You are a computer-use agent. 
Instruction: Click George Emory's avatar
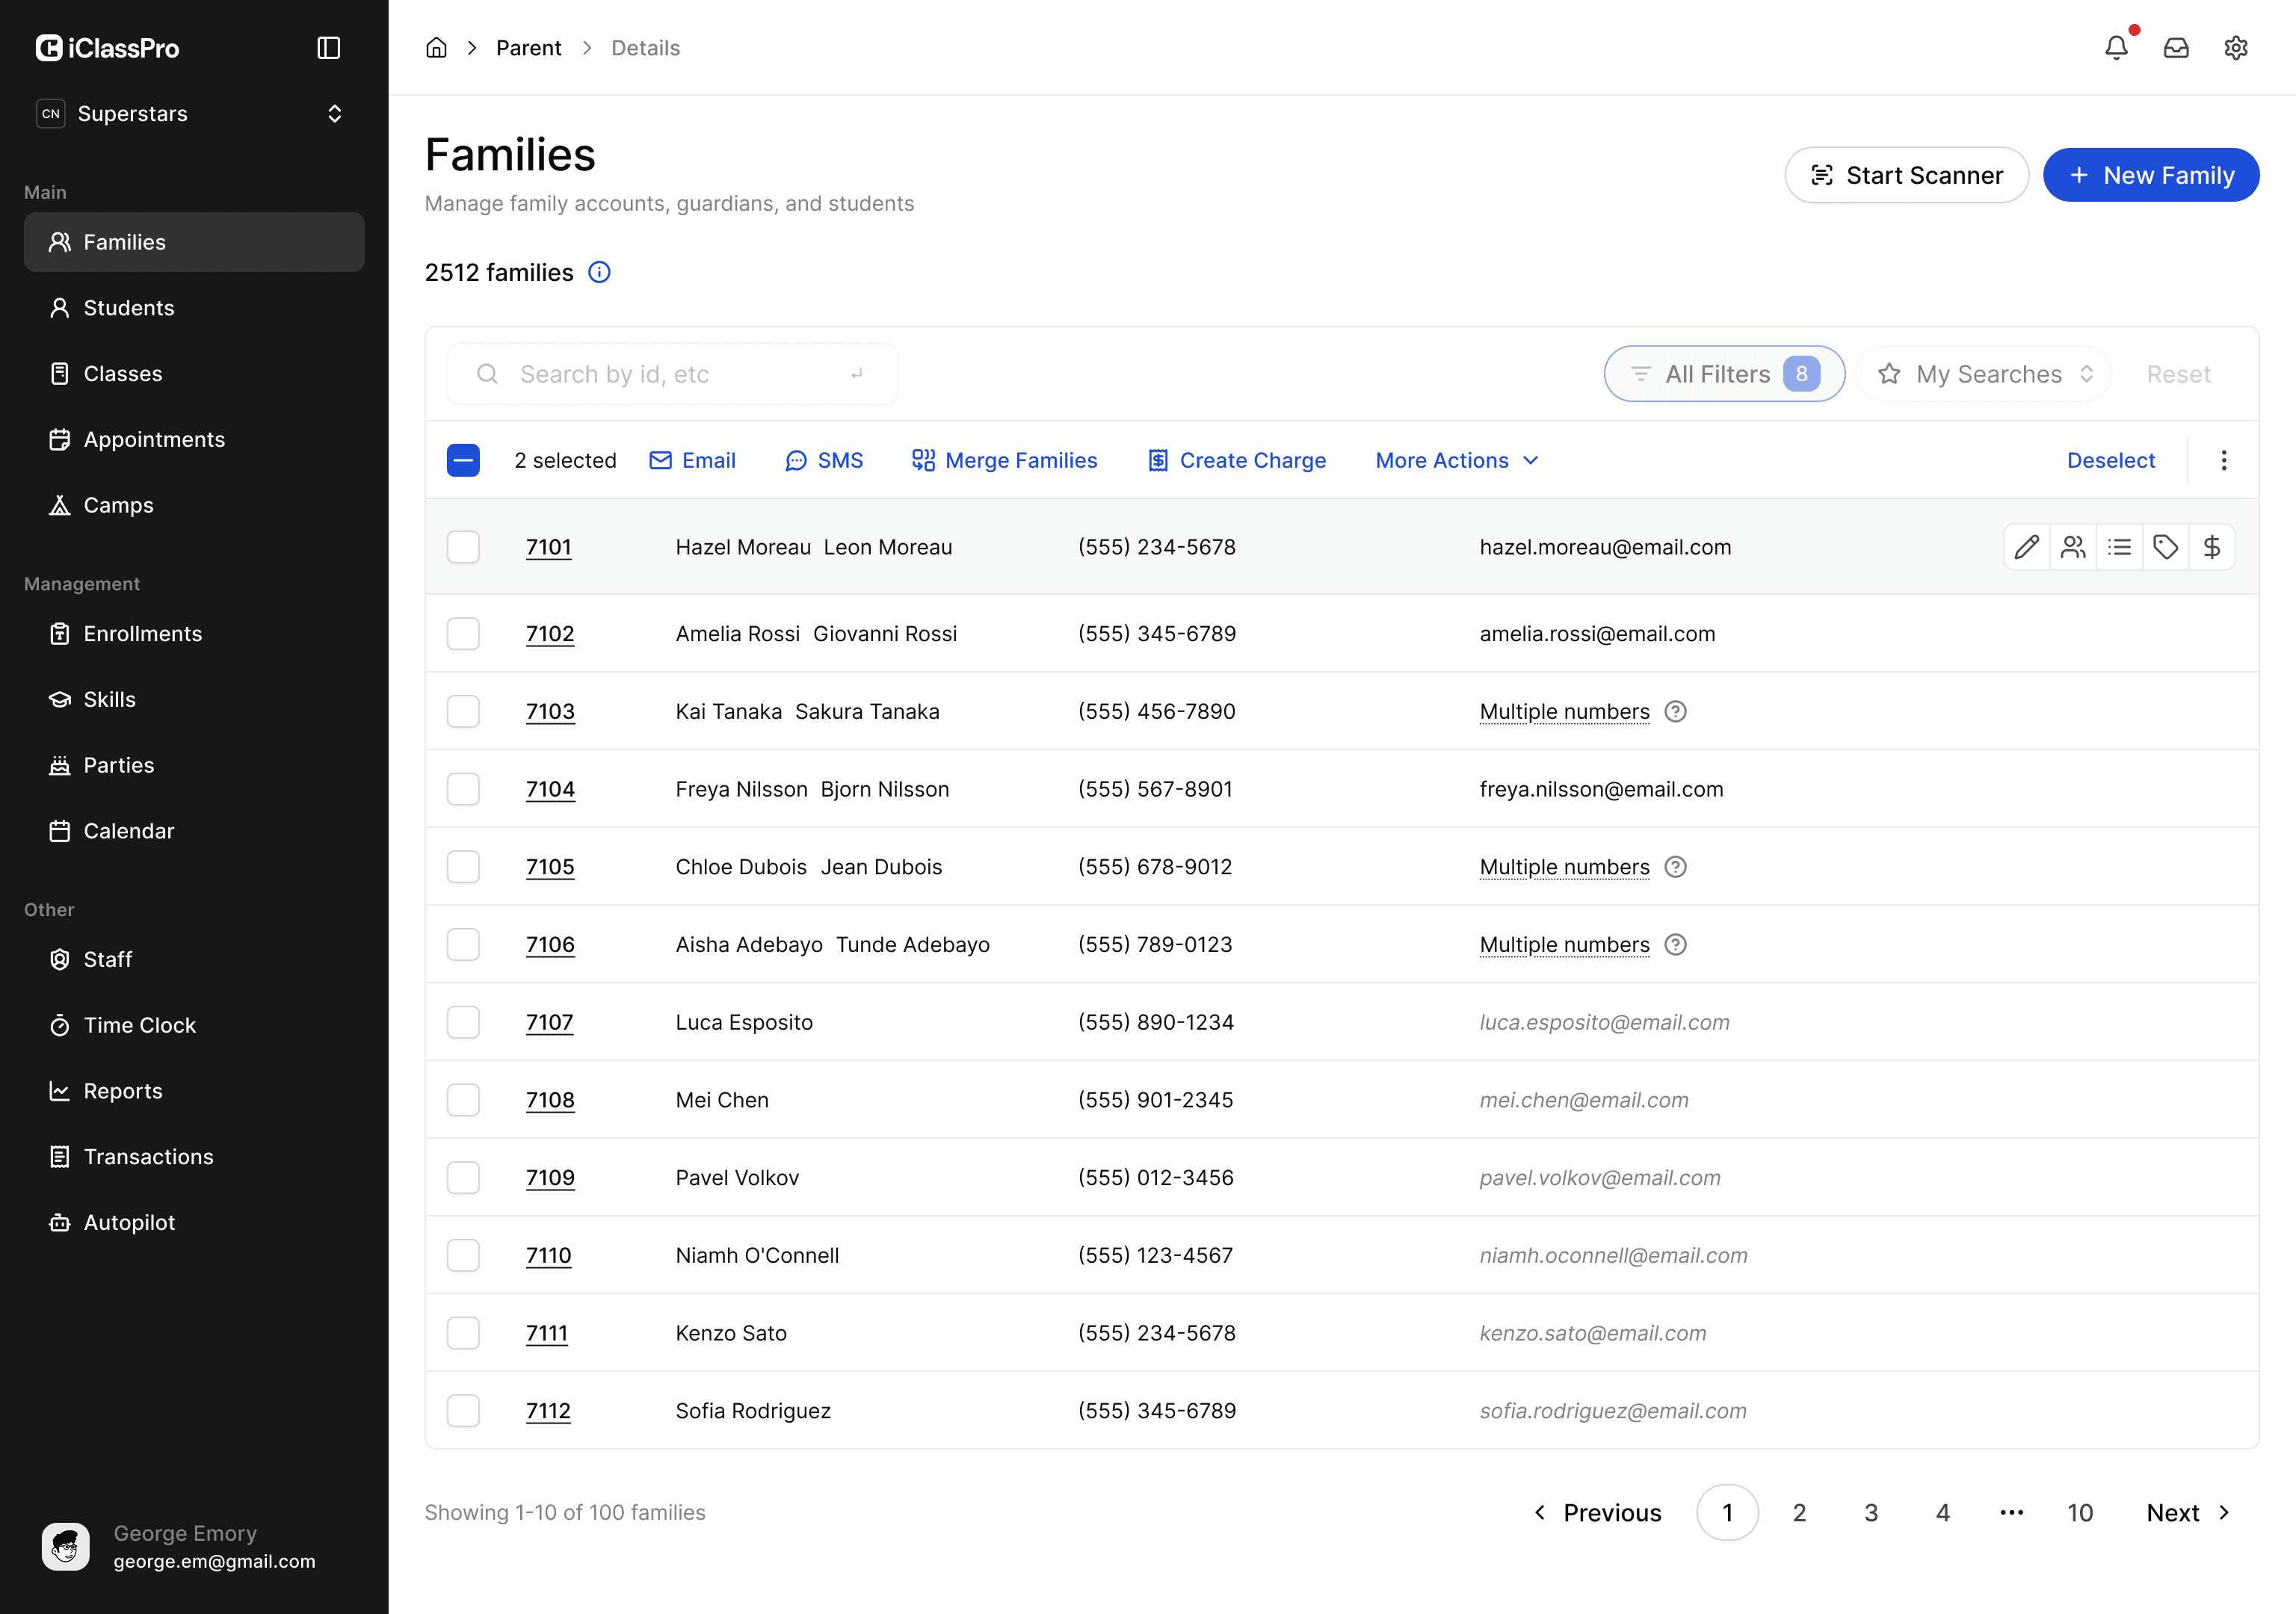click(66, 1547)
